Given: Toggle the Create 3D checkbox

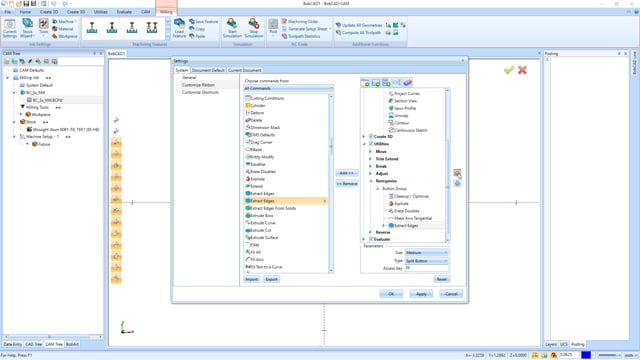Looking at the screenshot, I should [371, 136].
